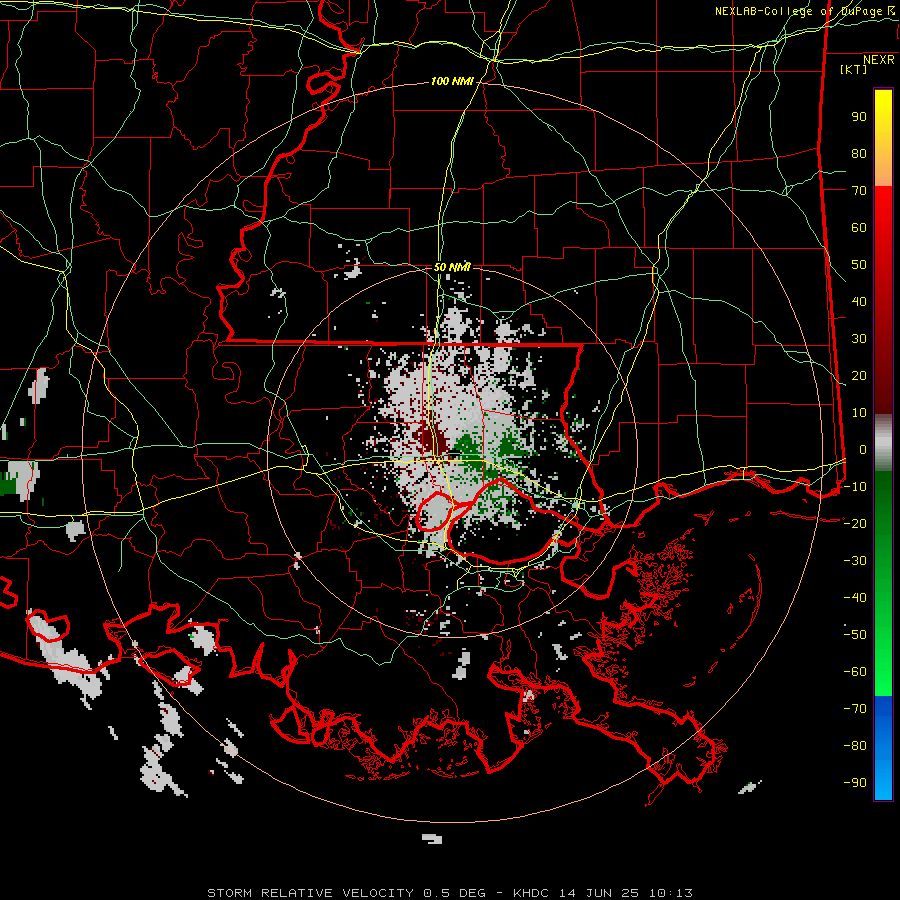Viewport: 900px width, 900px height.
Task: Click the 40 value on velocity scale
Action: click(x=859, y=301)
